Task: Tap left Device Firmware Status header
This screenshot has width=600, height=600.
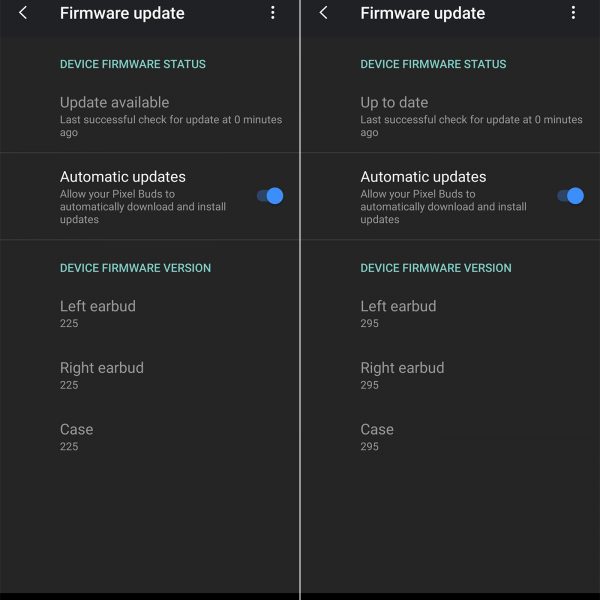Action: click(x=133, y=64)
